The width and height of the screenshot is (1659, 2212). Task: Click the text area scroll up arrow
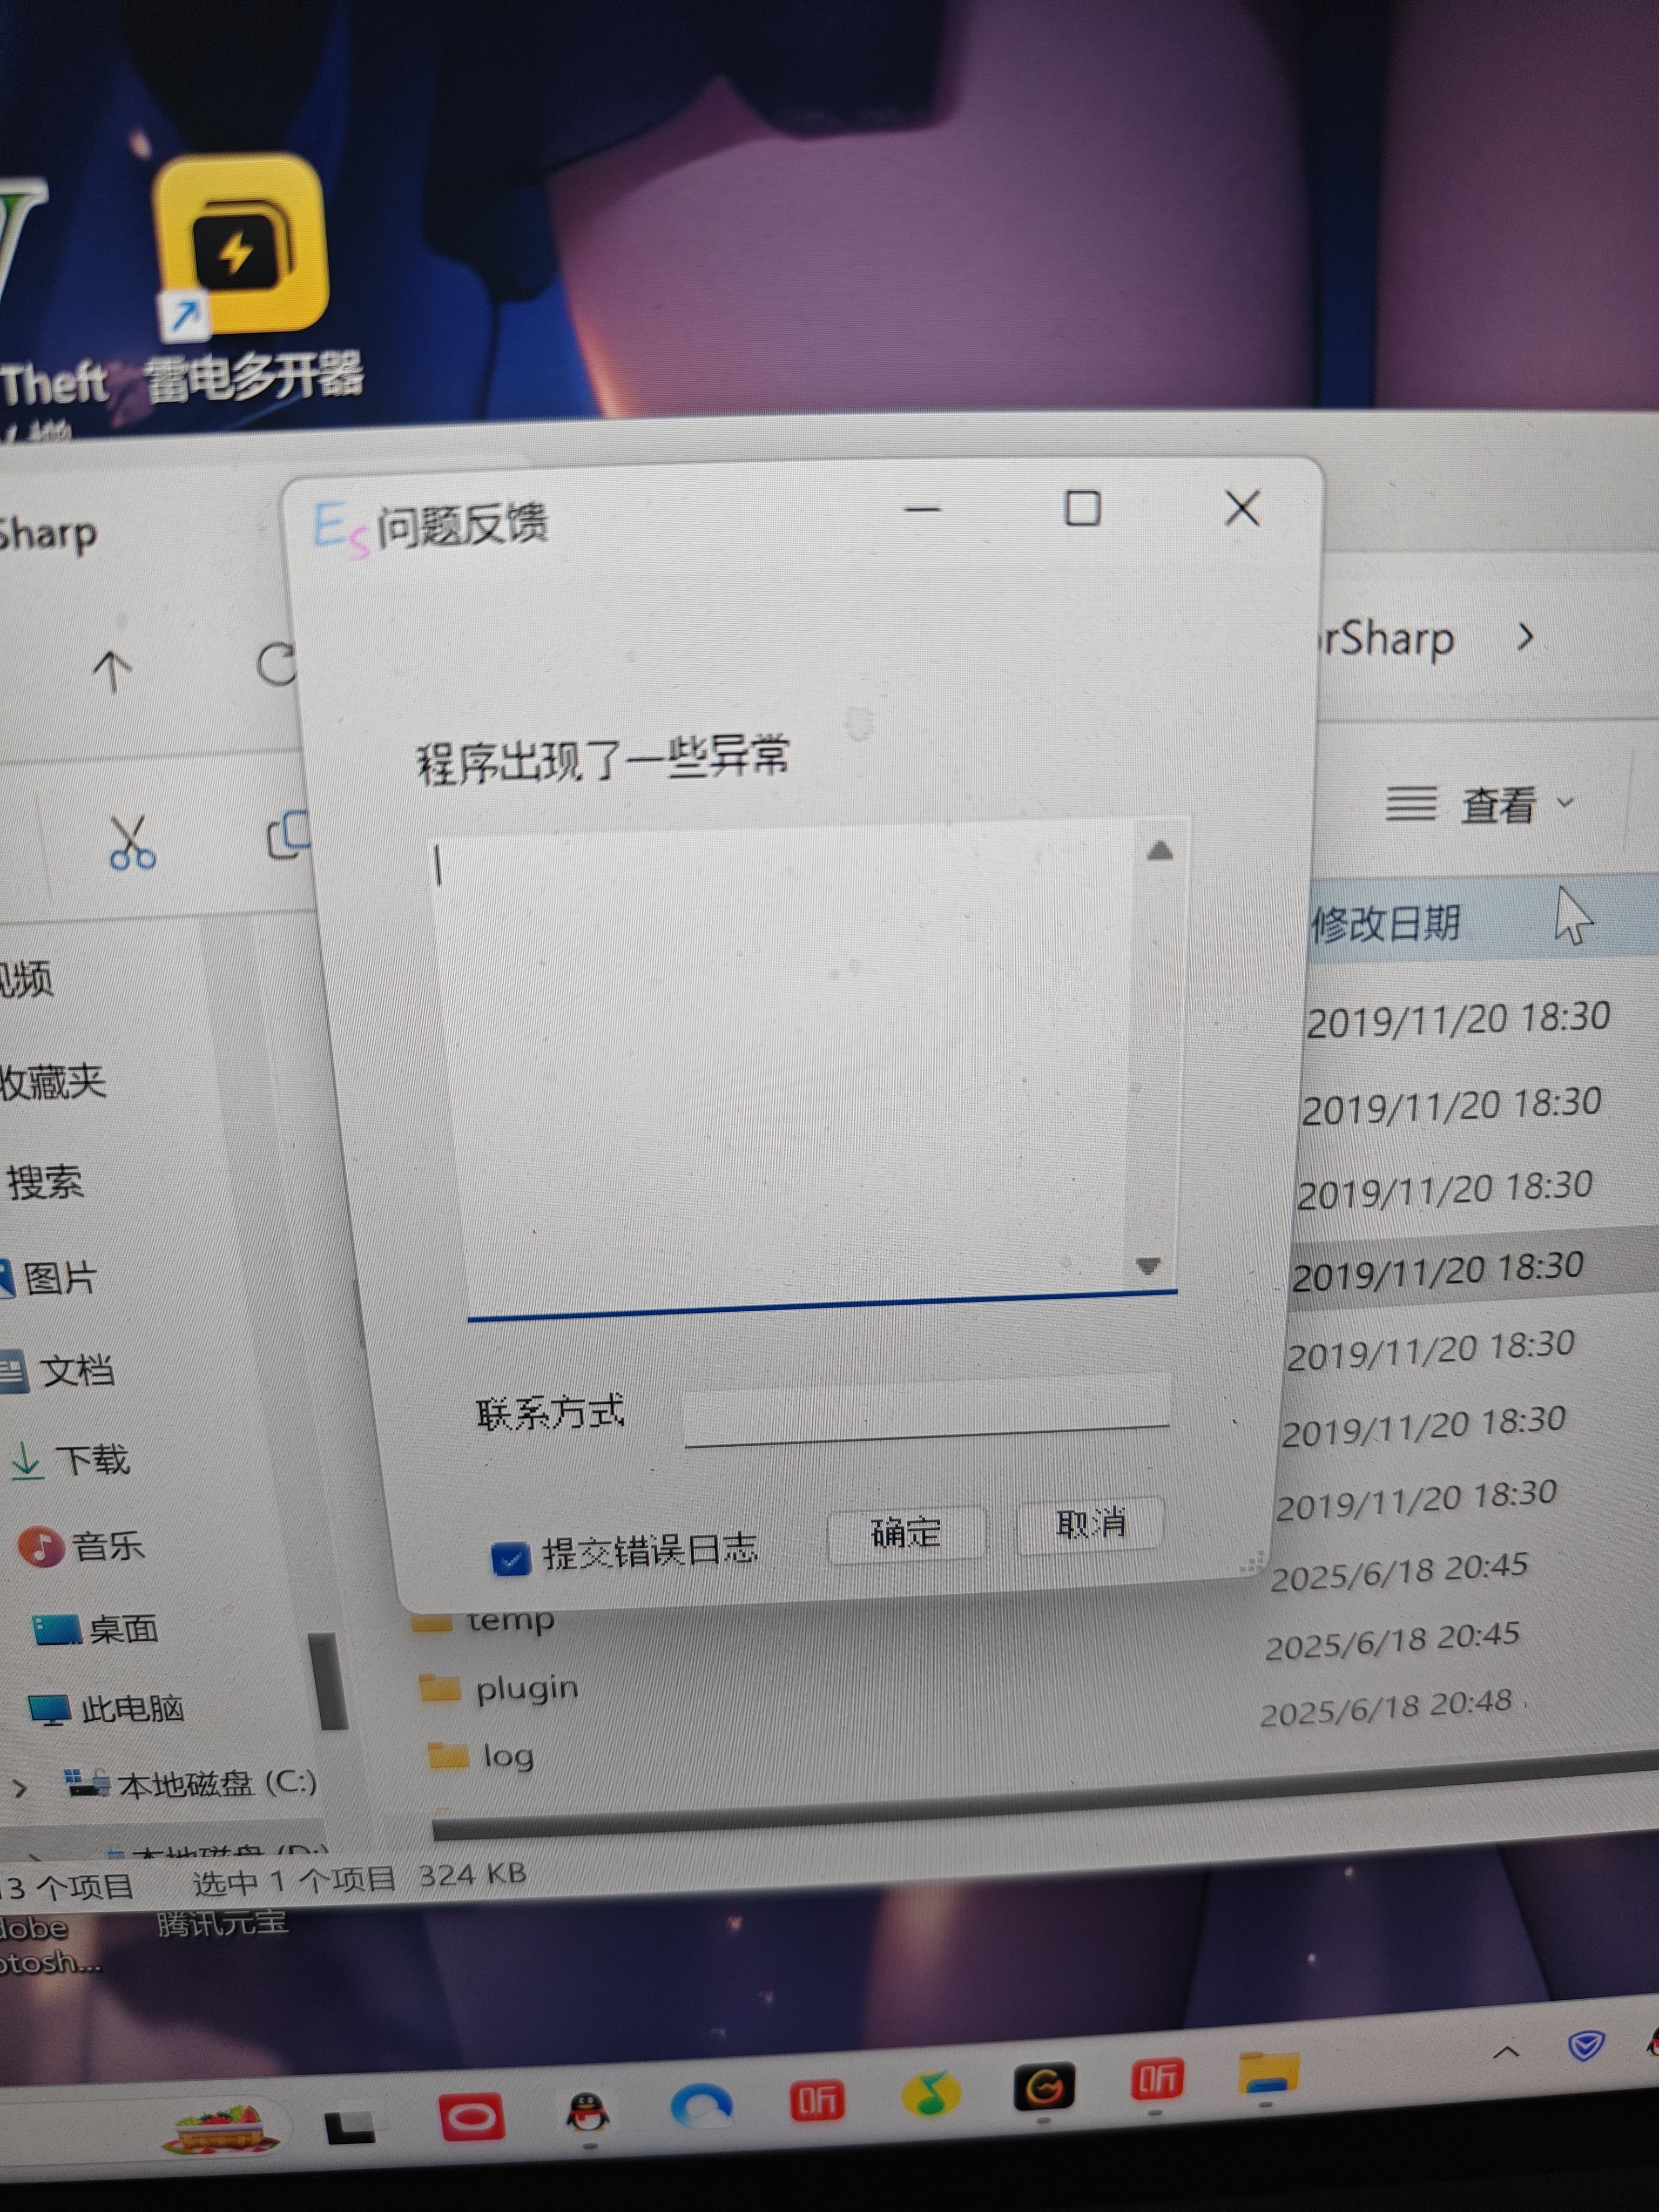[1159, 851]
